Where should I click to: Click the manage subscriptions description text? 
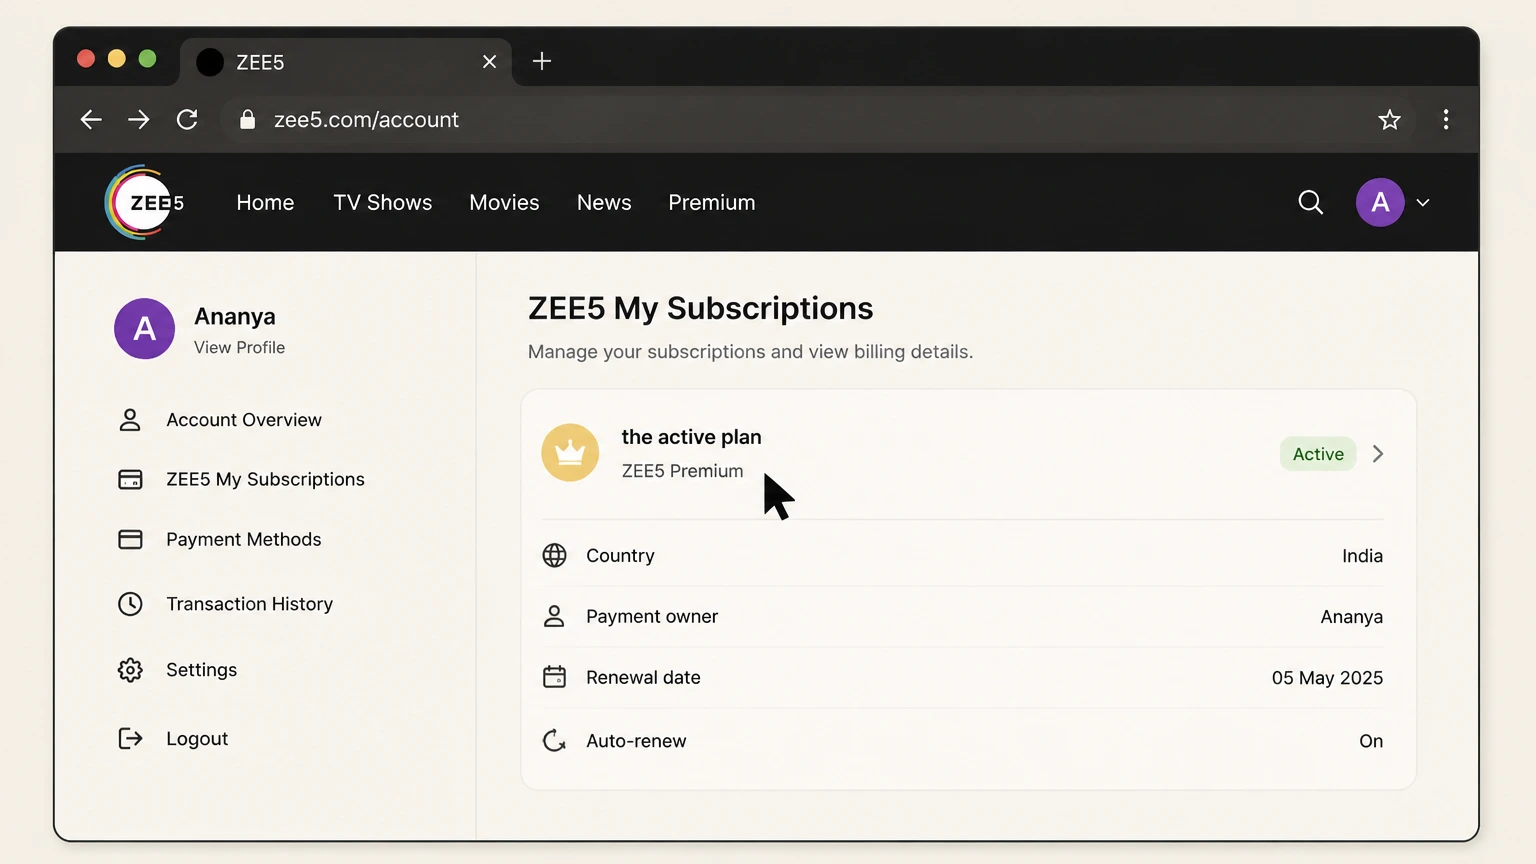tap(750, 352)
